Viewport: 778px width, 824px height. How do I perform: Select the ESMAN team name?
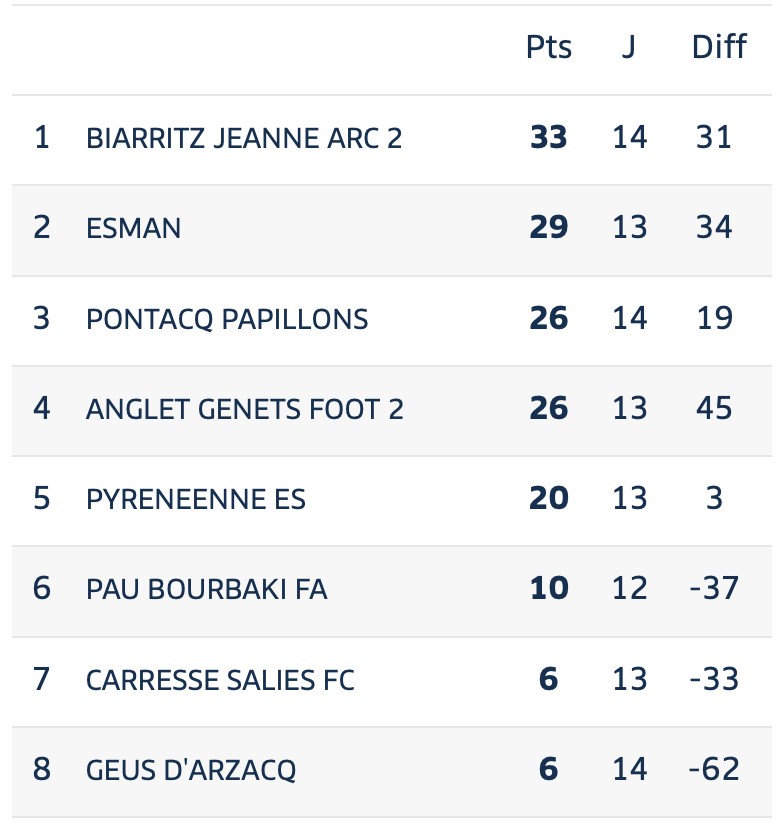tap(134, 229)
